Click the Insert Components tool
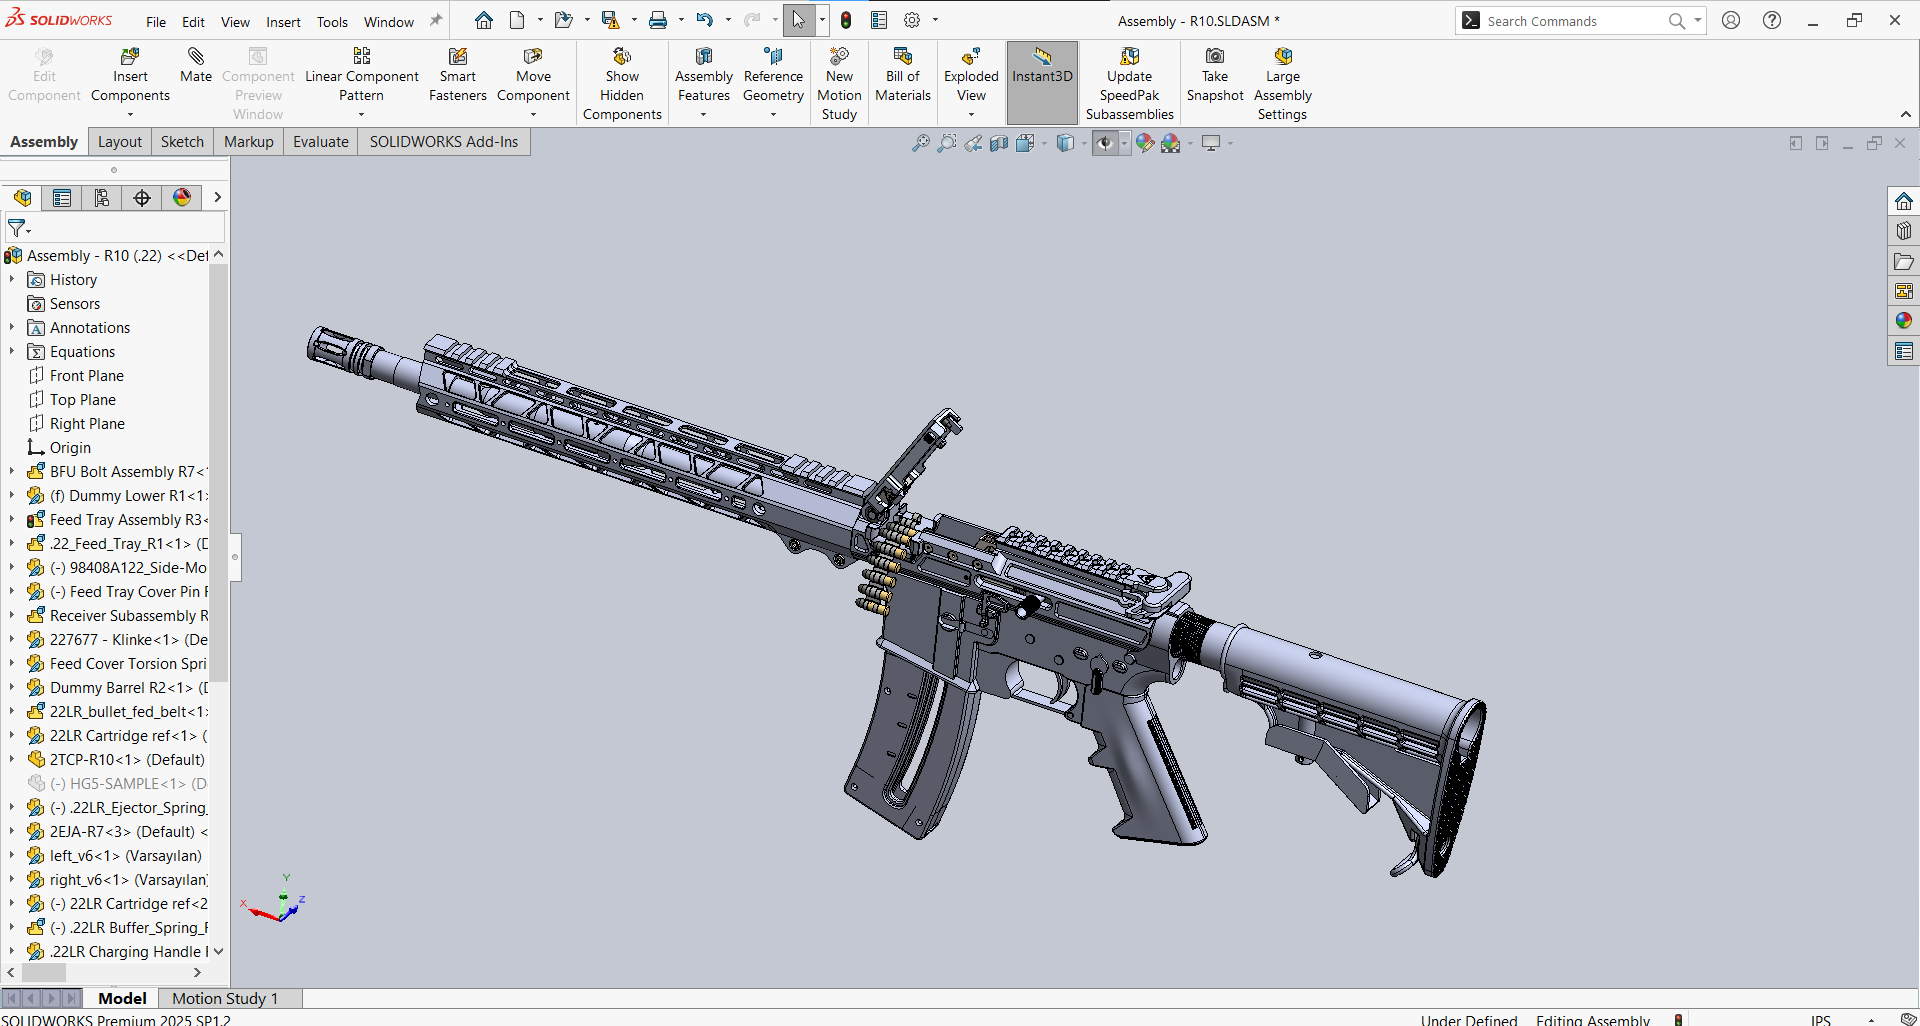Image resolution: width=1920 pixels, height=1026 pixels. 130,76
